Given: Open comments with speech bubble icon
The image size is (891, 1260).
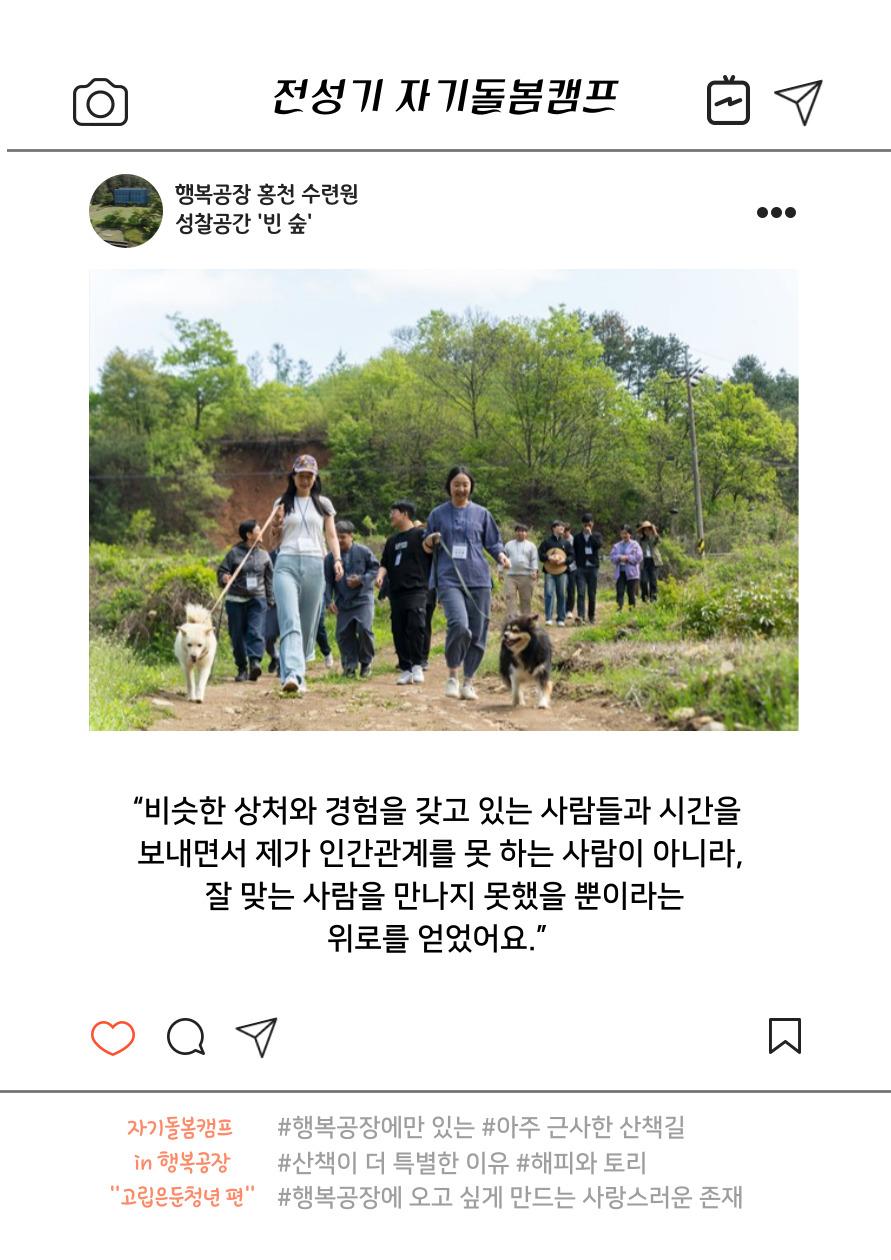Looking at the screenshot, I should (186, 1037).
